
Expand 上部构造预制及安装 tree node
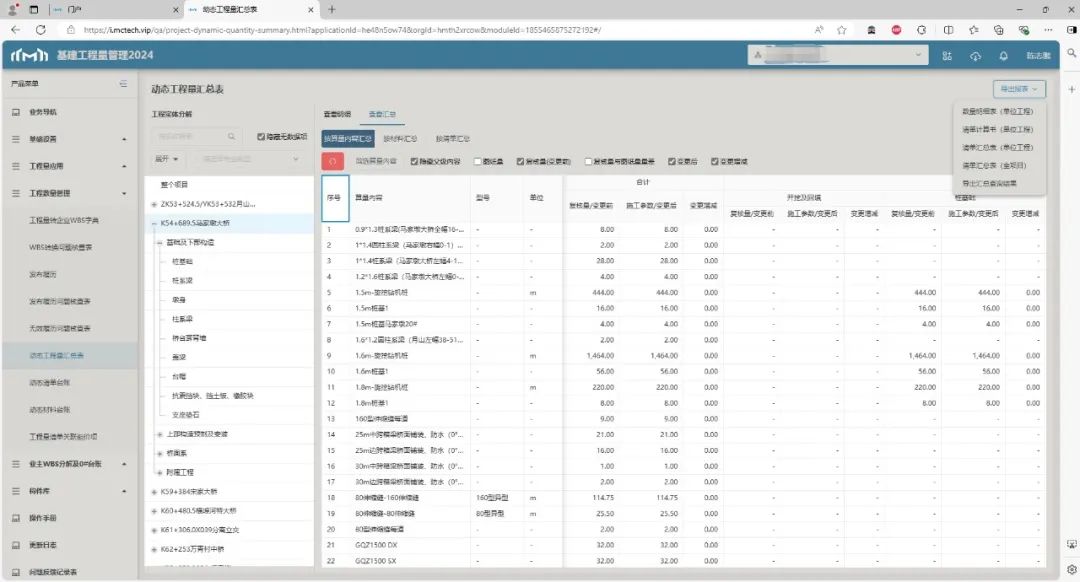[x=159, y=435]
